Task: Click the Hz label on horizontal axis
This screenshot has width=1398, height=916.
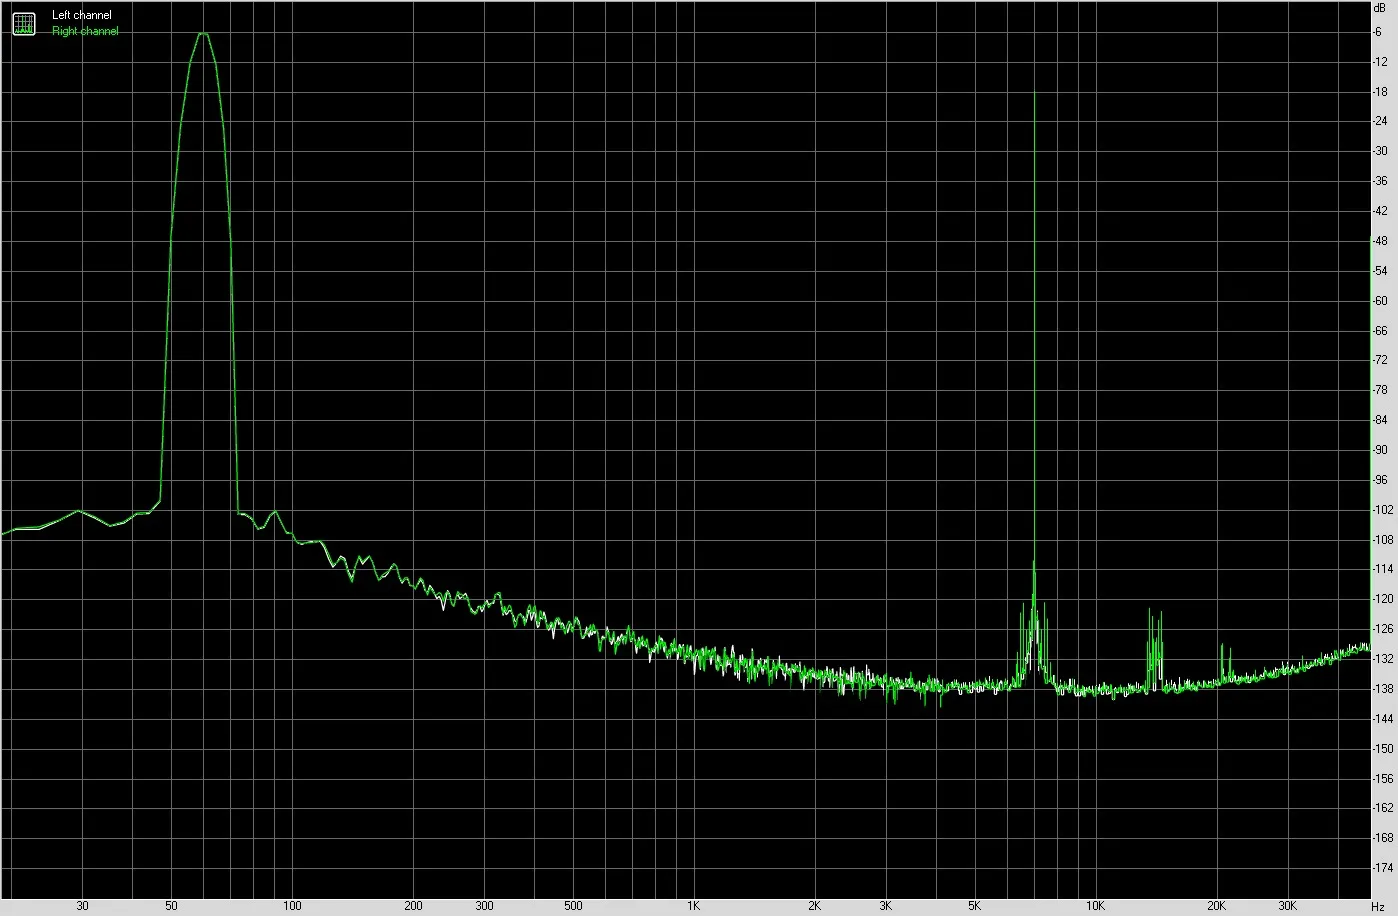Action: [x=1378, y=906]
